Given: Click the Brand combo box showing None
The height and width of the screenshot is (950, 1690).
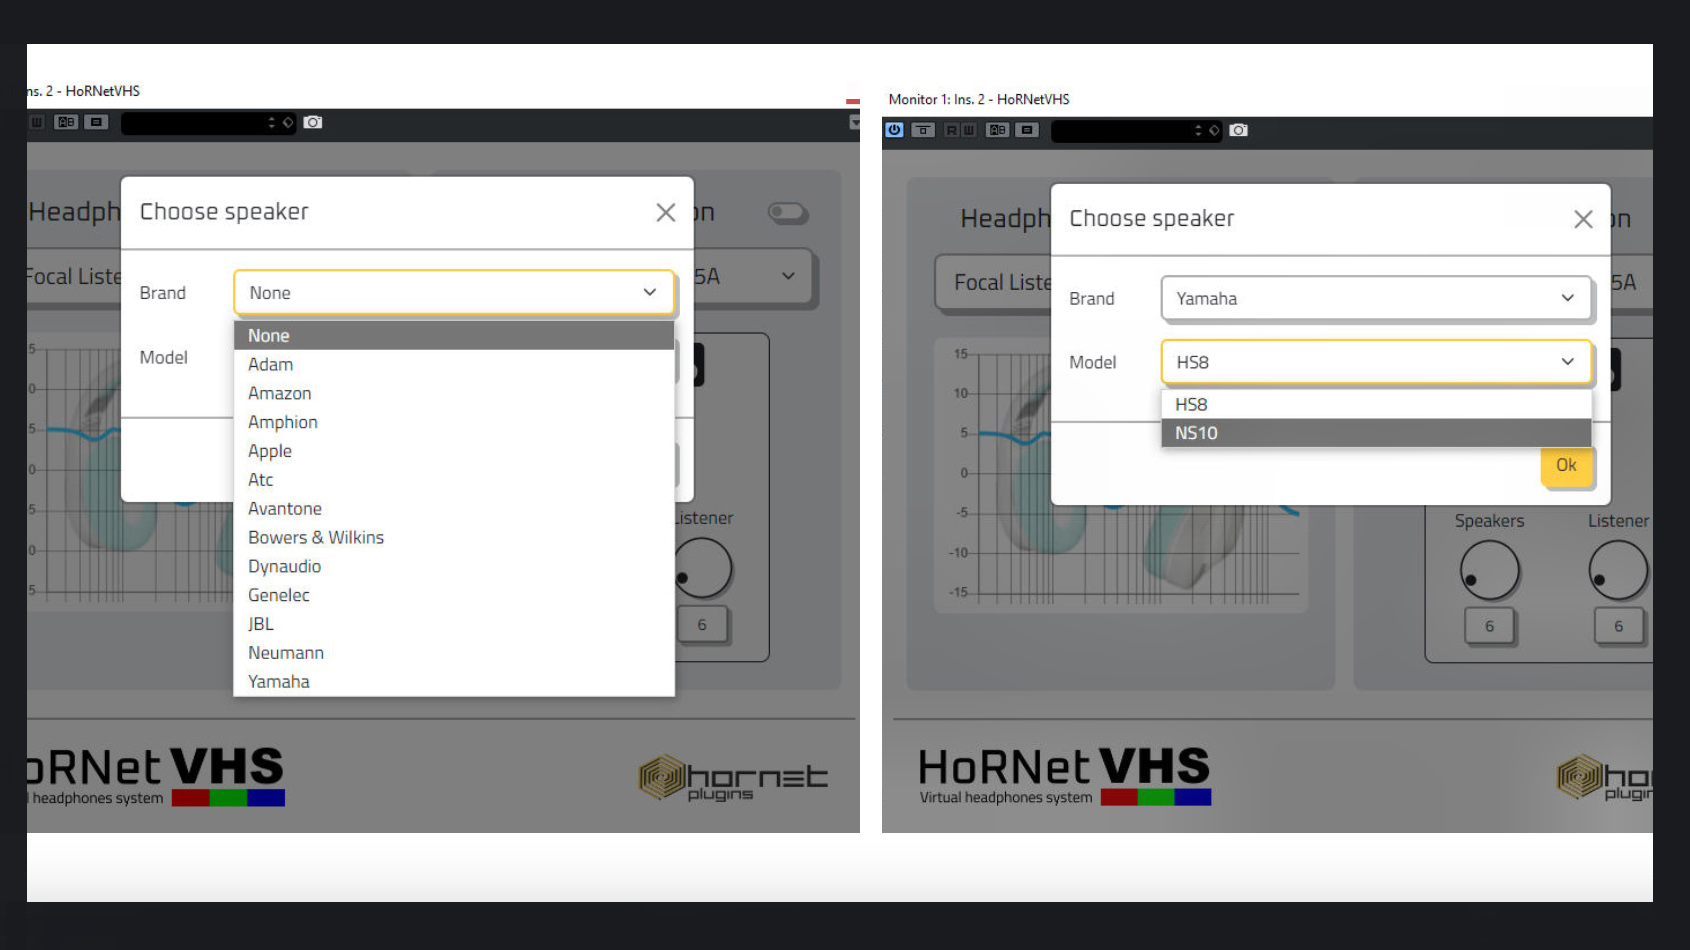Looking at the screenshot, I should click(453, 293).
